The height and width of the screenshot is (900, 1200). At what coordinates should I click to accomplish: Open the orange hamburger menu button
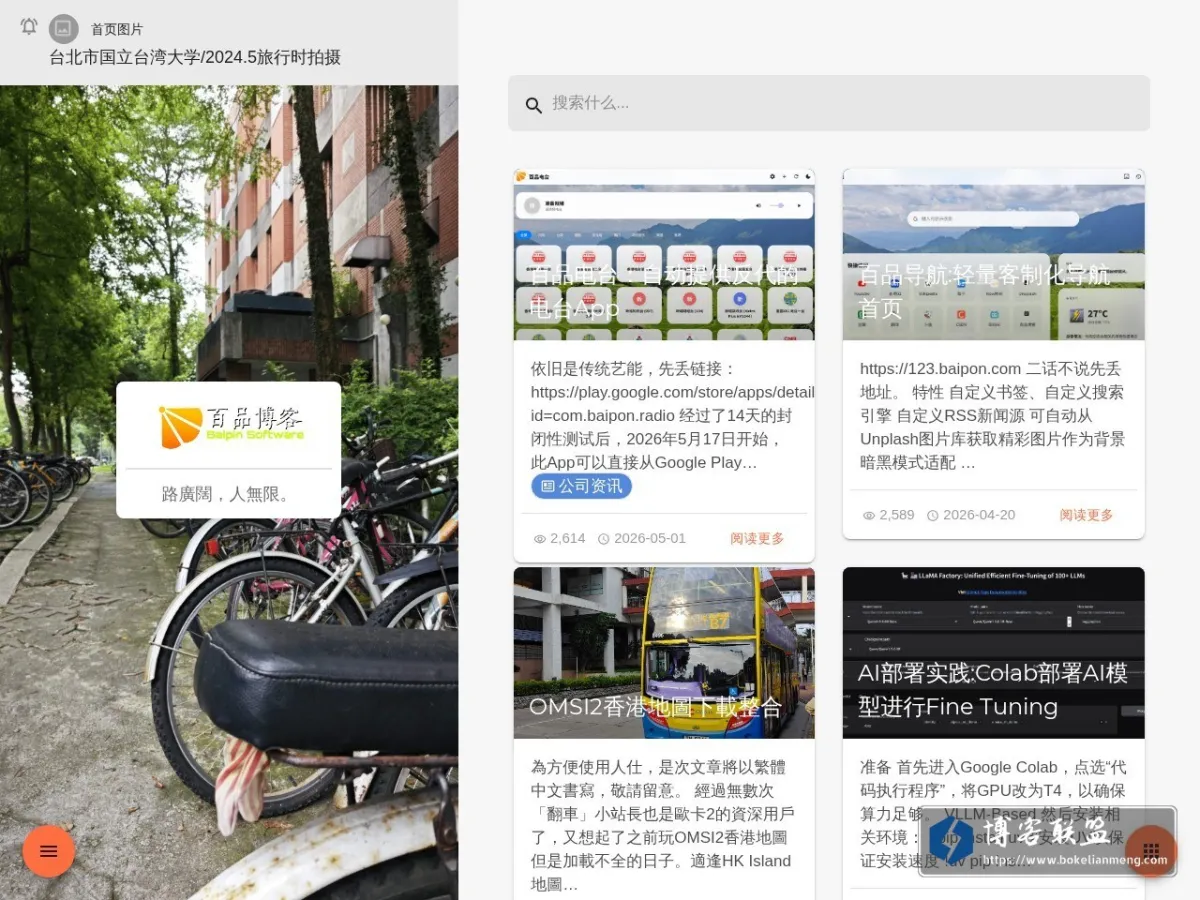(48, 851)
